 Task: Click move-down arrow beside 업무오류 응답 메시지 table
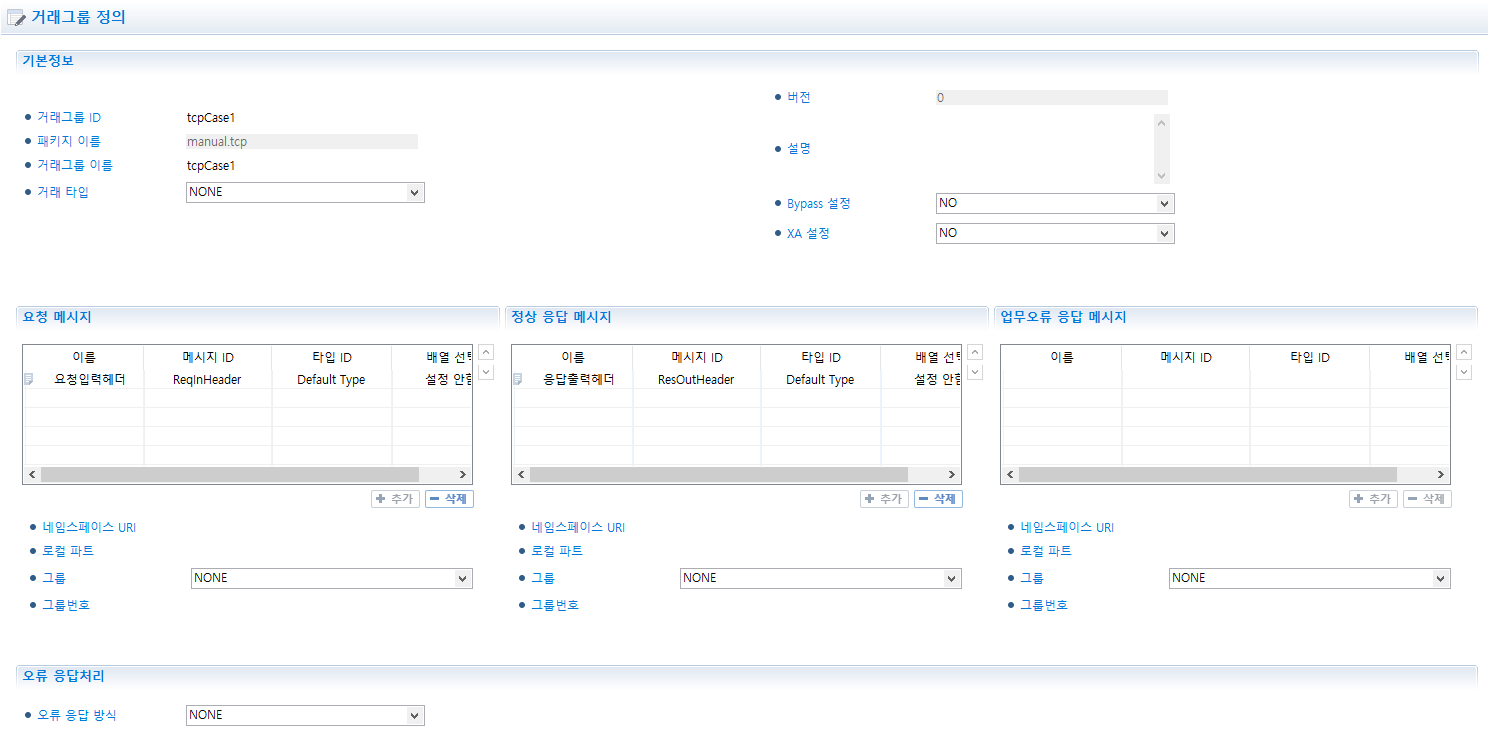coord(1464,372)
